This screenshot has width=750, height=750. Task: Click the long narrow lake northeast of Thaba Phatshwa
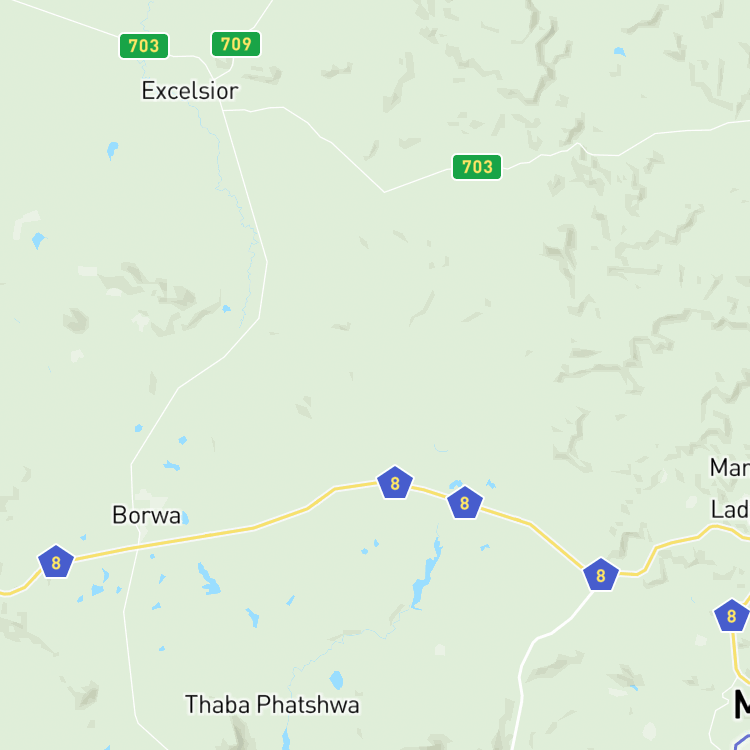coord(426,574)
